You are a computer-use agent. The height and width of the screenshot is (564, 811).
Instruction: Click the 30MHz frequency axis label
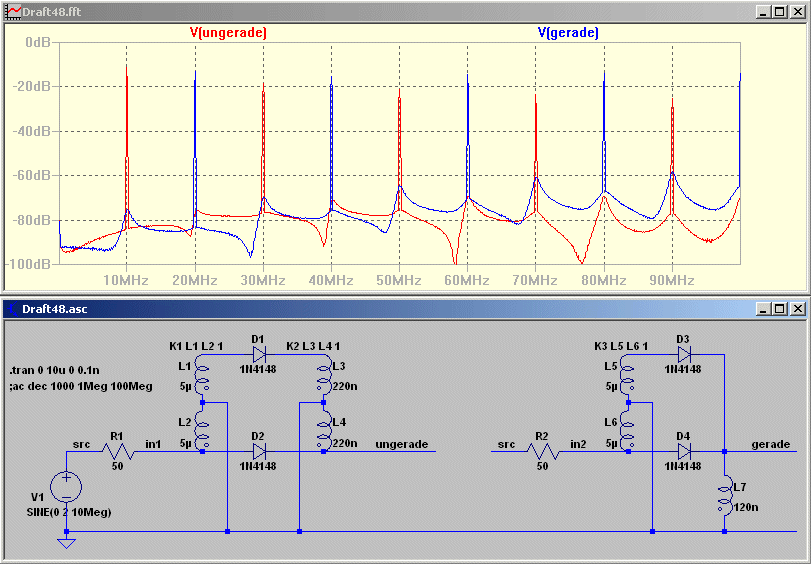(x=263, y=280)
